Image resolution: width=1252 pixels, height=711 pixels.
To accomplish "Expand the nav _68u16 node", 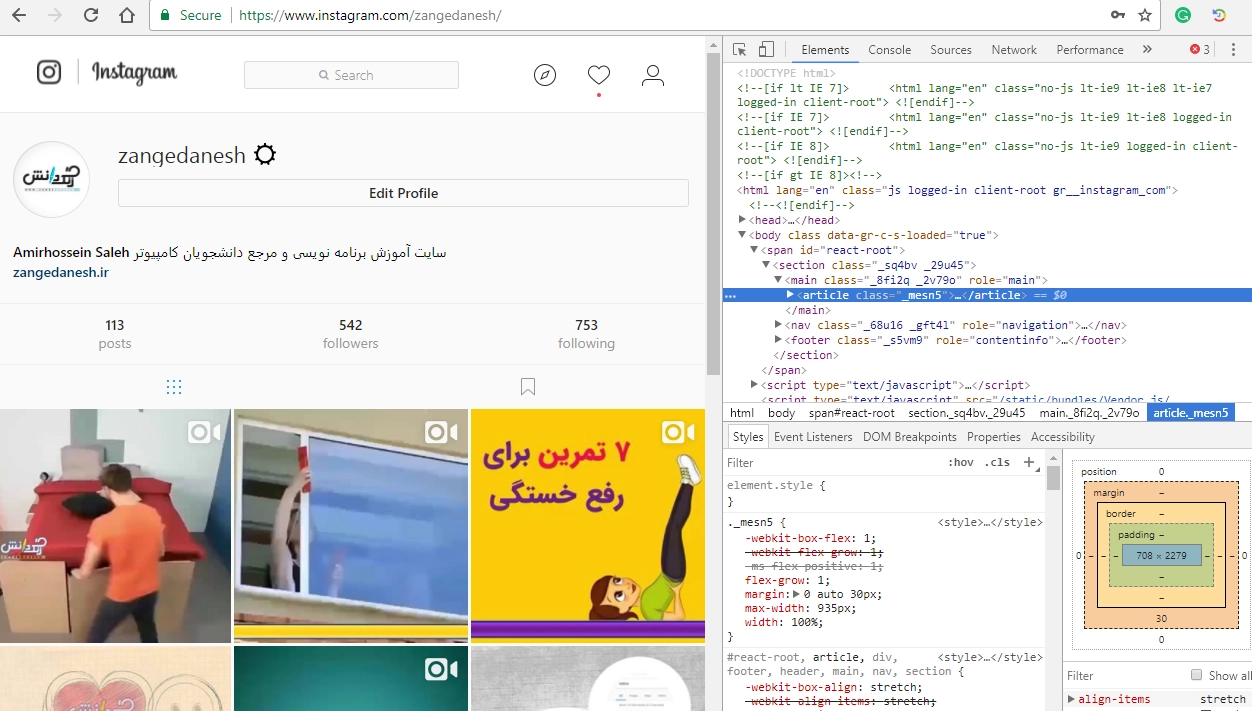I will [x=778, y=325].
